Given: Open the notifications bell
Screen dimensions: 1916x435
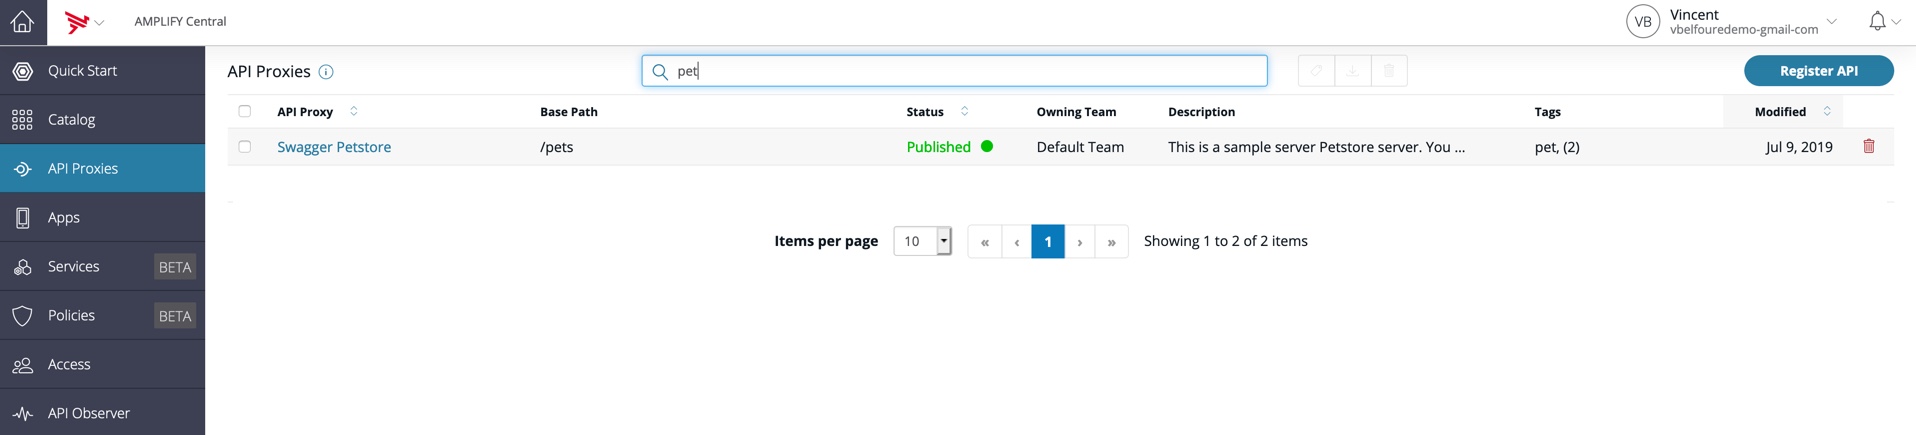Looking at the screenshot, I should click(1877, 21).
